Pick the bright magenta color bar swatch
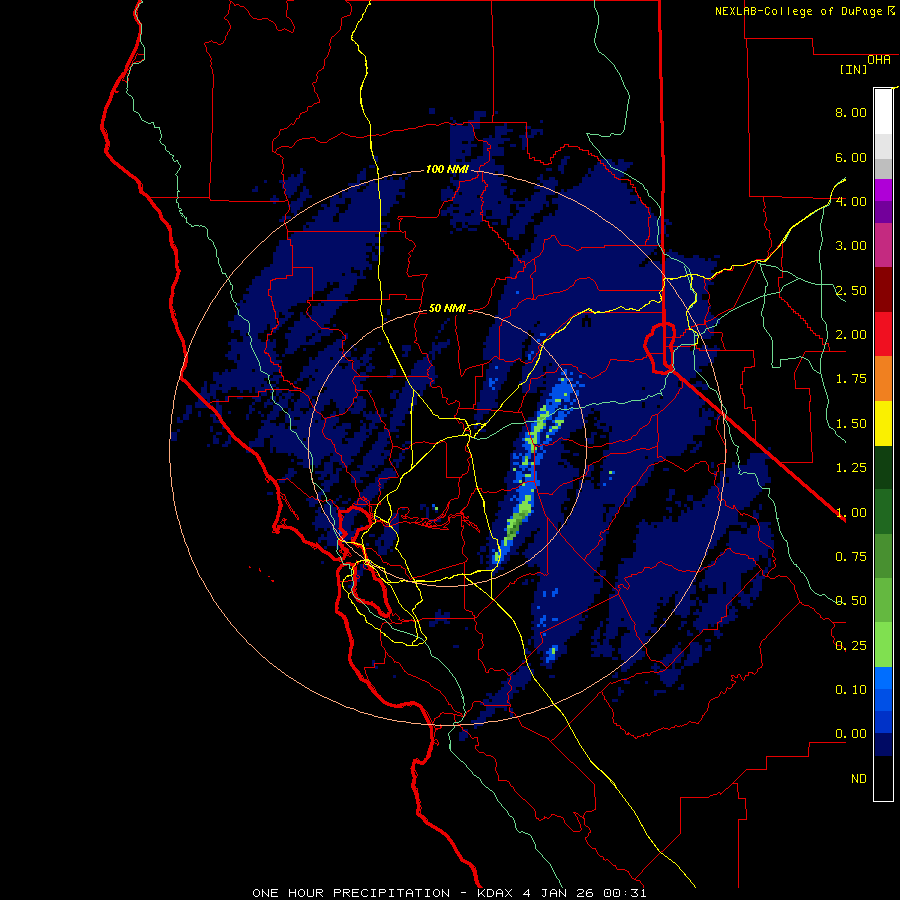900x900 pixels. [883, 190]
